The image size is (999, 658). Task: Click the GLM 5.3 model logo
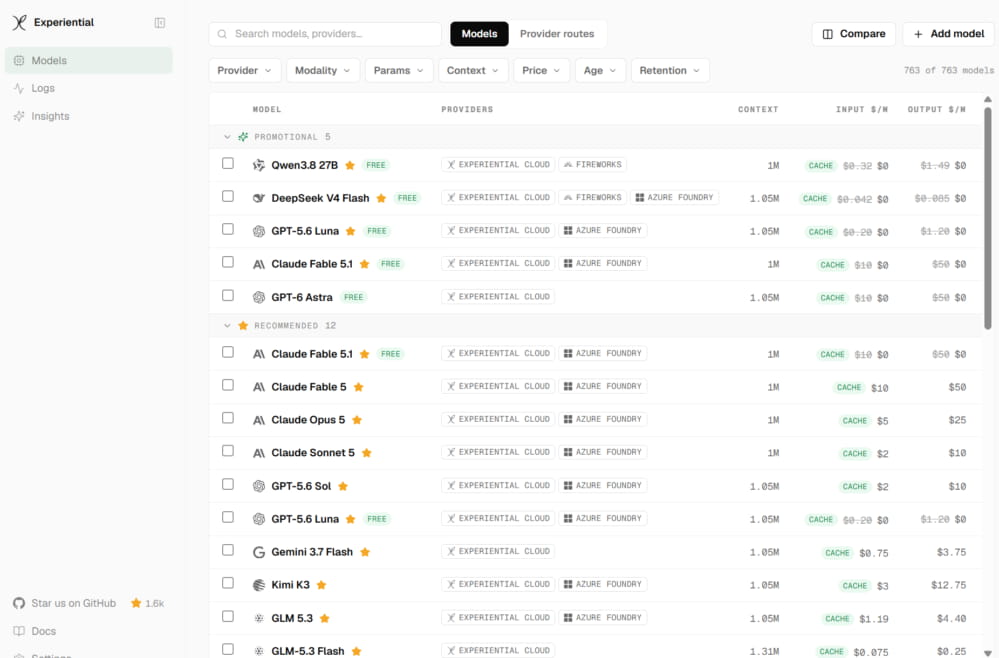259,618
